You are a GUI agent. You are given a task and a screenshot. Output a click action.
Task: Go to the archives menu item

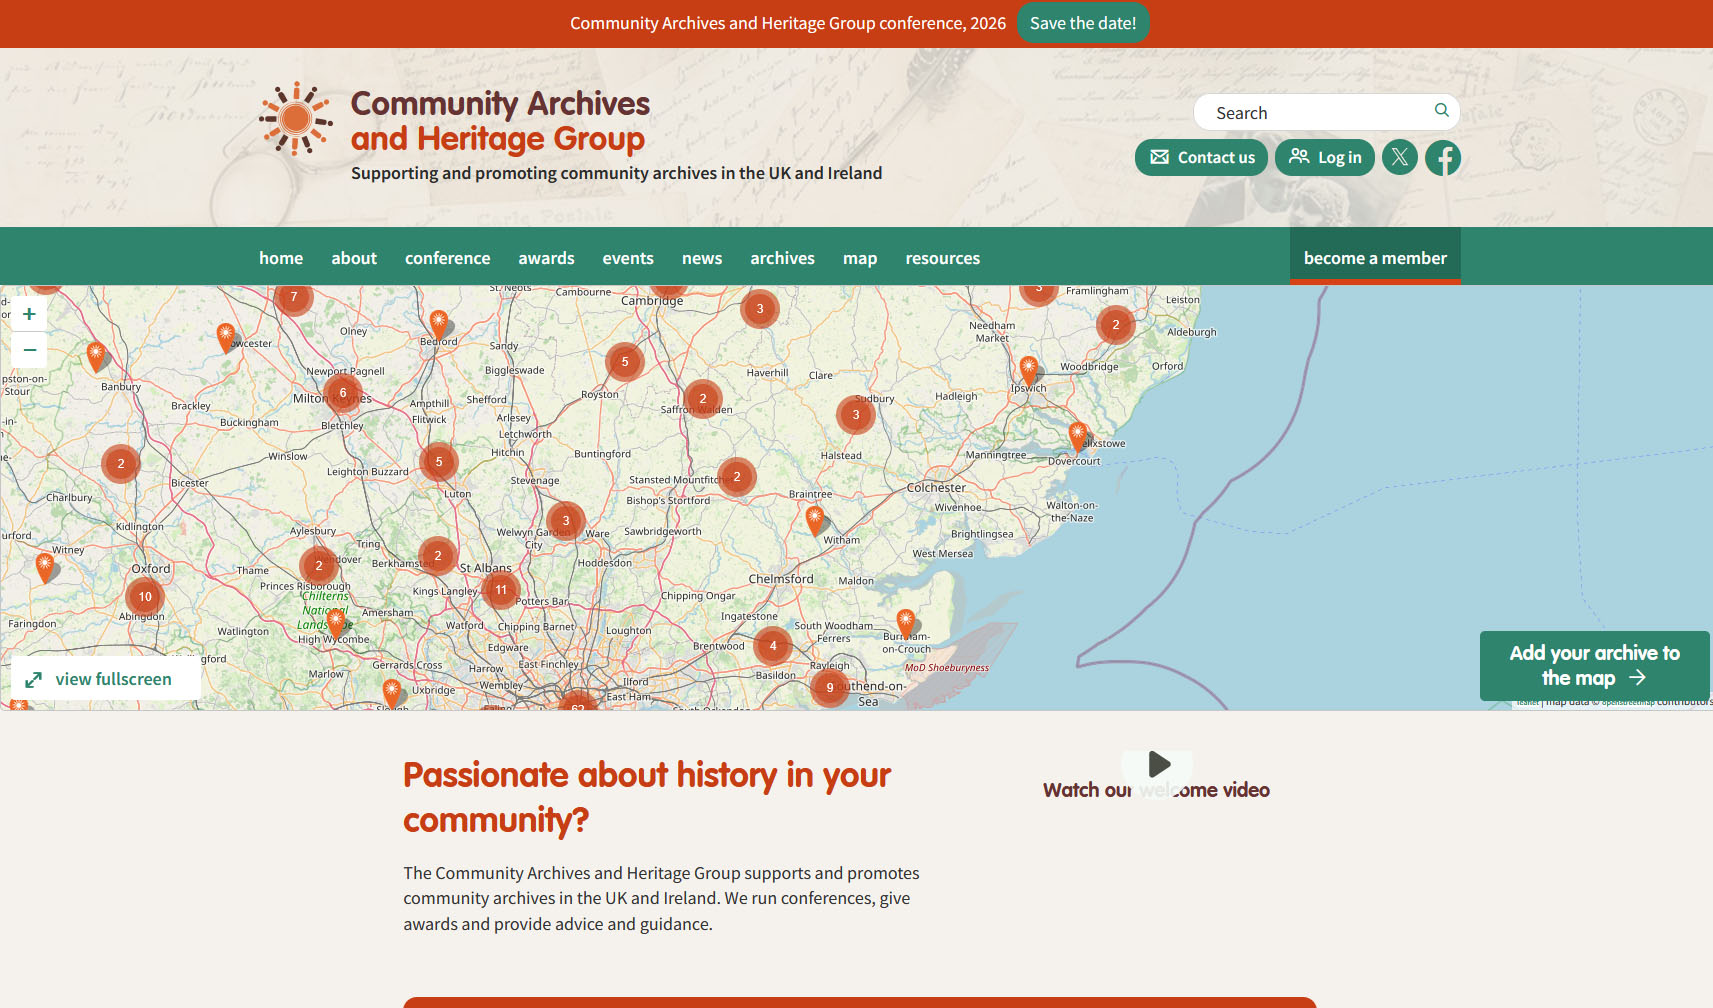pyautogui.click(x=782, y=258)
